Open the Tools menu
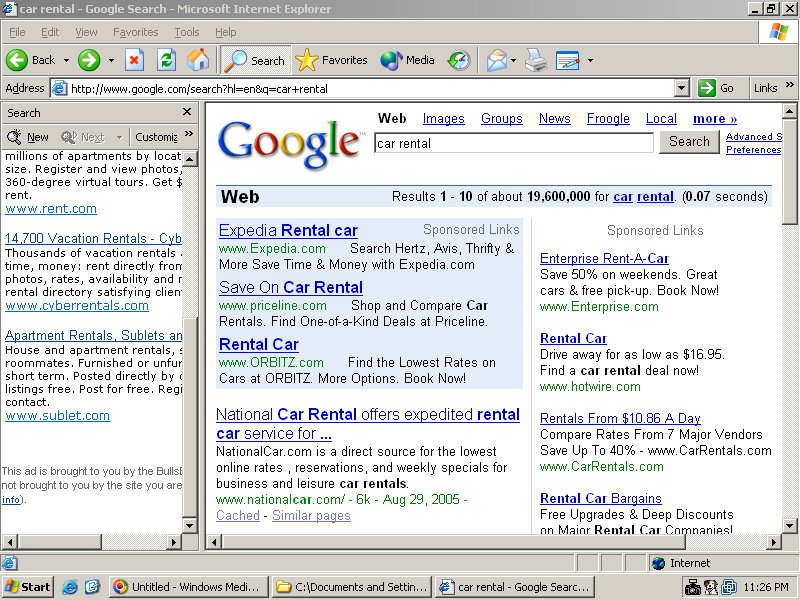This screenshot has height=600, width=800. click(x=187, y=32)
